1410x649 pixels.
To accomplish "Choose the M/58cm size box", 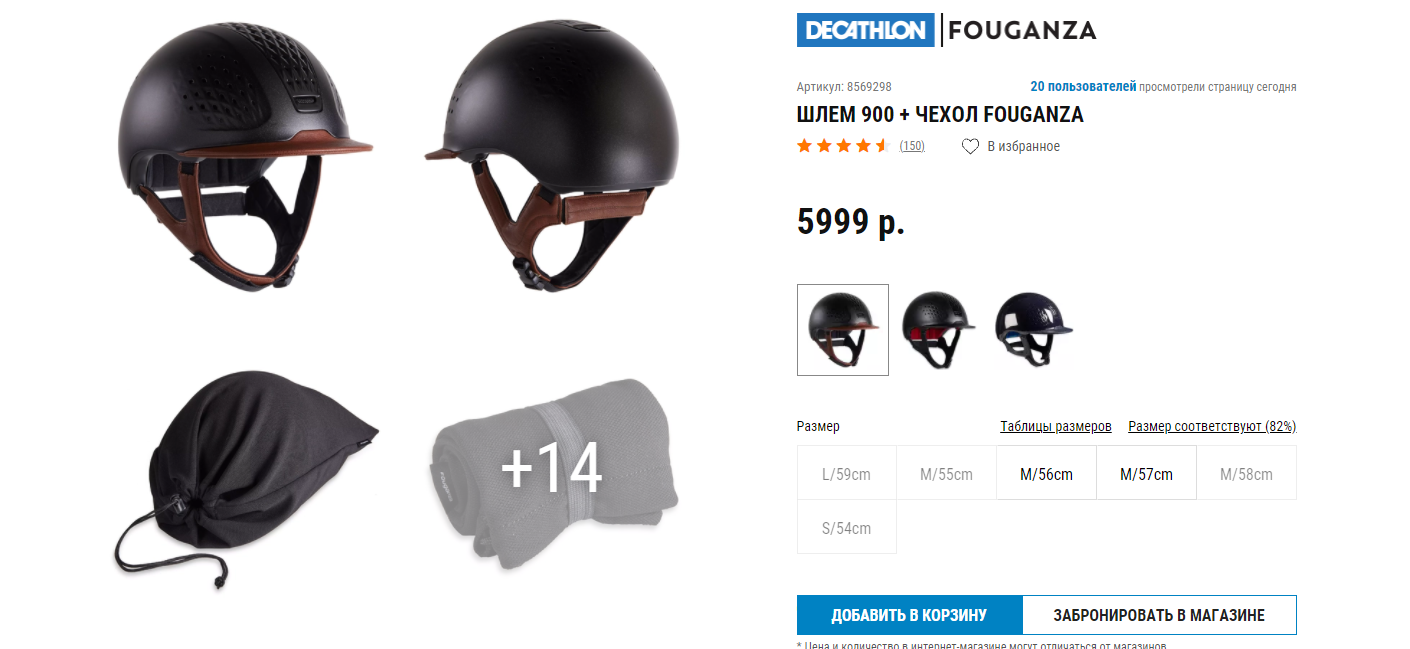I will 1246,473.
